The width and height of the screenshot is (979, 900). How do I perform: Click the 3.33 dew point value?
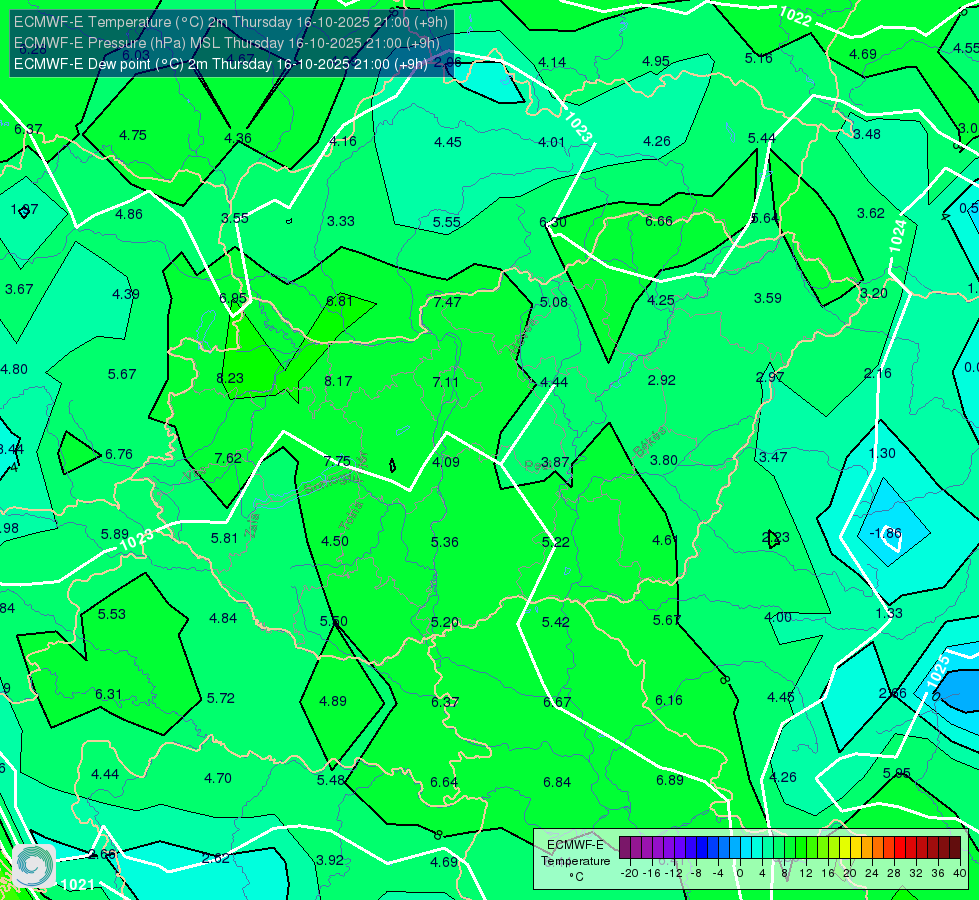(341, 221)
